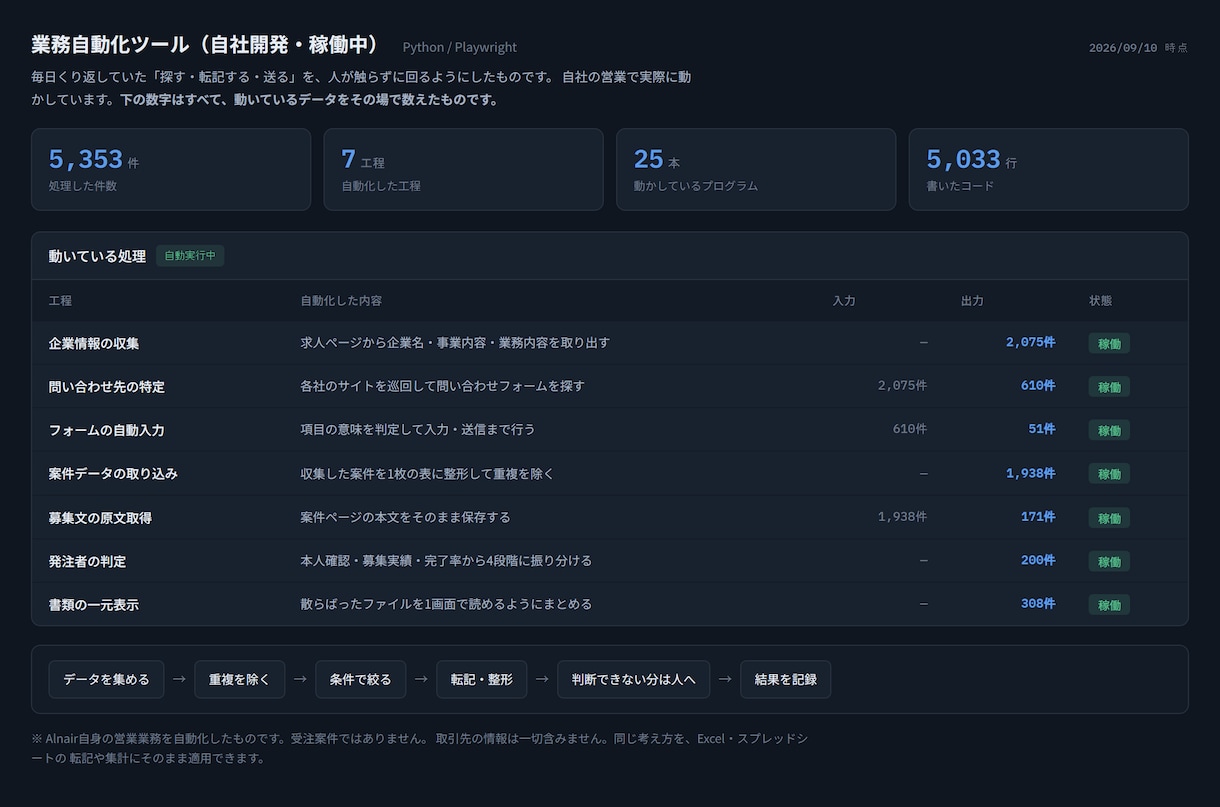Click the 1,938件 output value

pyautogui.click(x=1030, y=472)
